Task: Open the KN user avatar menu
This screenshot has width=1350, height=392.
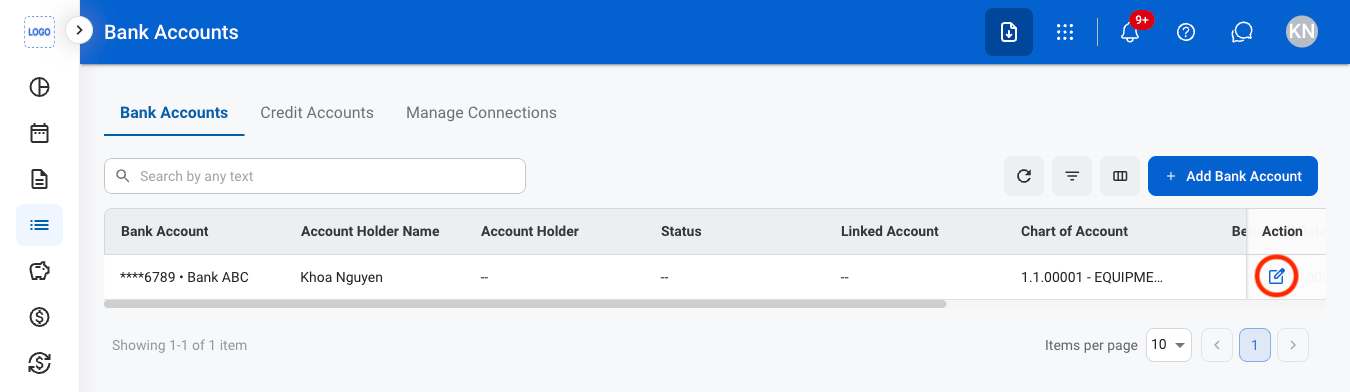Action: point(1301,32)
